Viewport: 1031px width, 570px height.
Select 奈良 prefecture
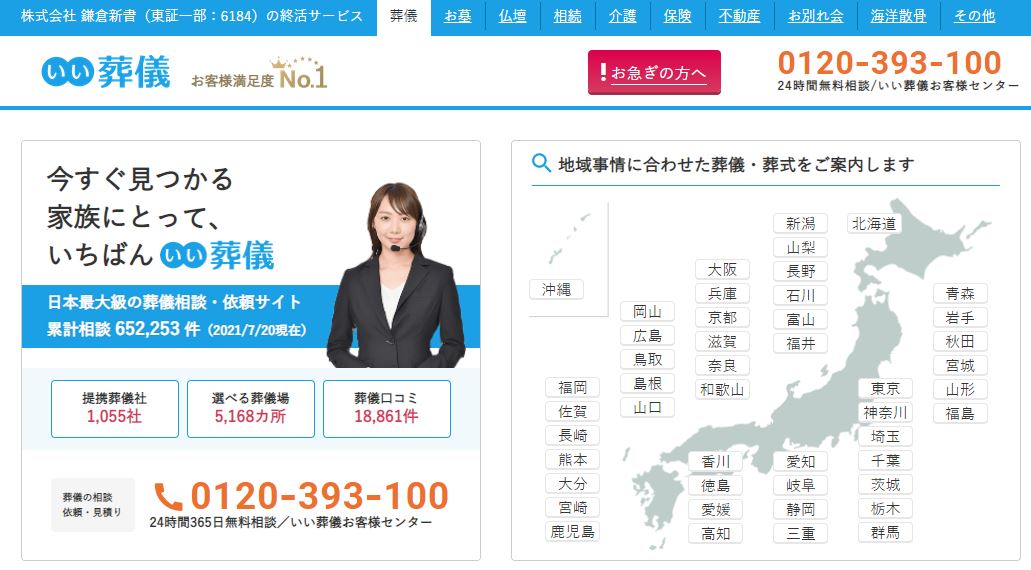point(722,366)
